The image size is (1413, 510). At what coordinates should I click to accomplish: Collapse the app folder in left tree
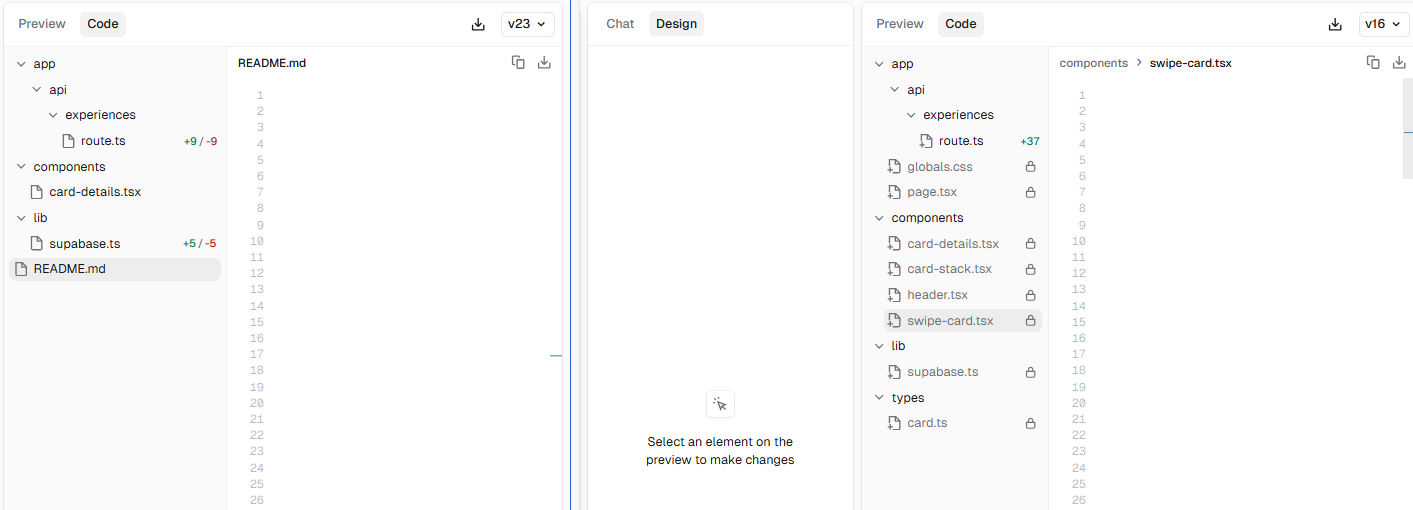coord(21,64)
